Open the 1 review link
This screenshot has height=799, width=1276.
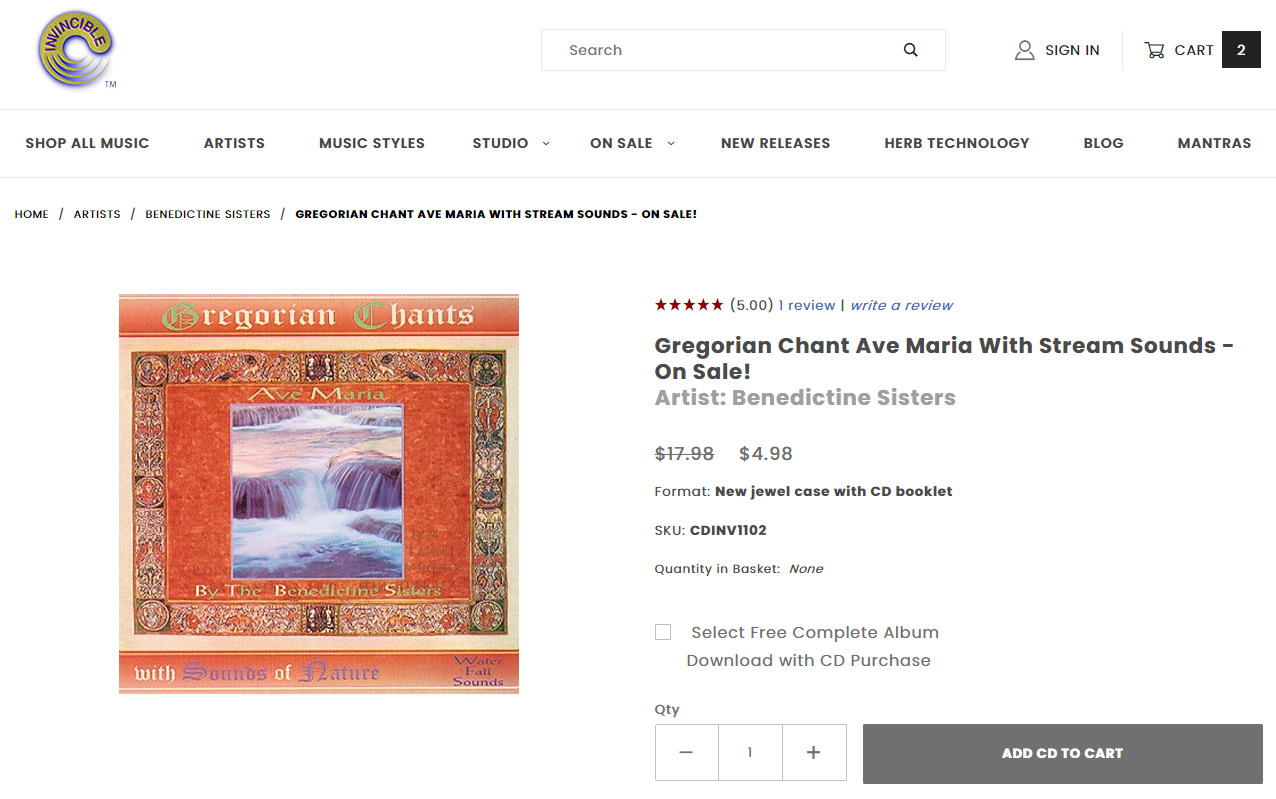pos(807,305)
